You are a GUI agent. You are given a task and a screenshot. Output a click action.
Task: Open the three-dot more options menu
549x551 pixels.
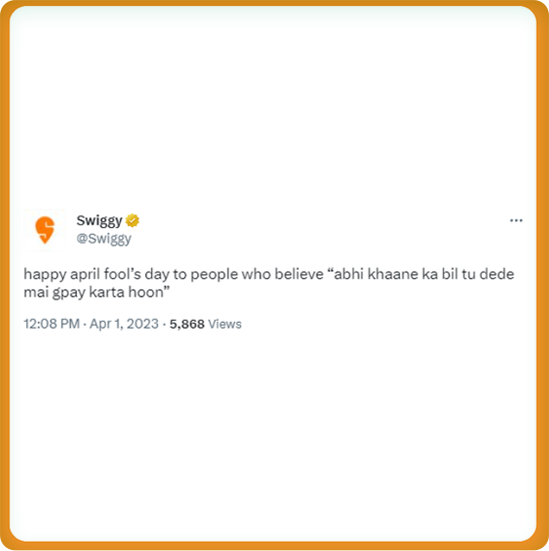(516, 220)
